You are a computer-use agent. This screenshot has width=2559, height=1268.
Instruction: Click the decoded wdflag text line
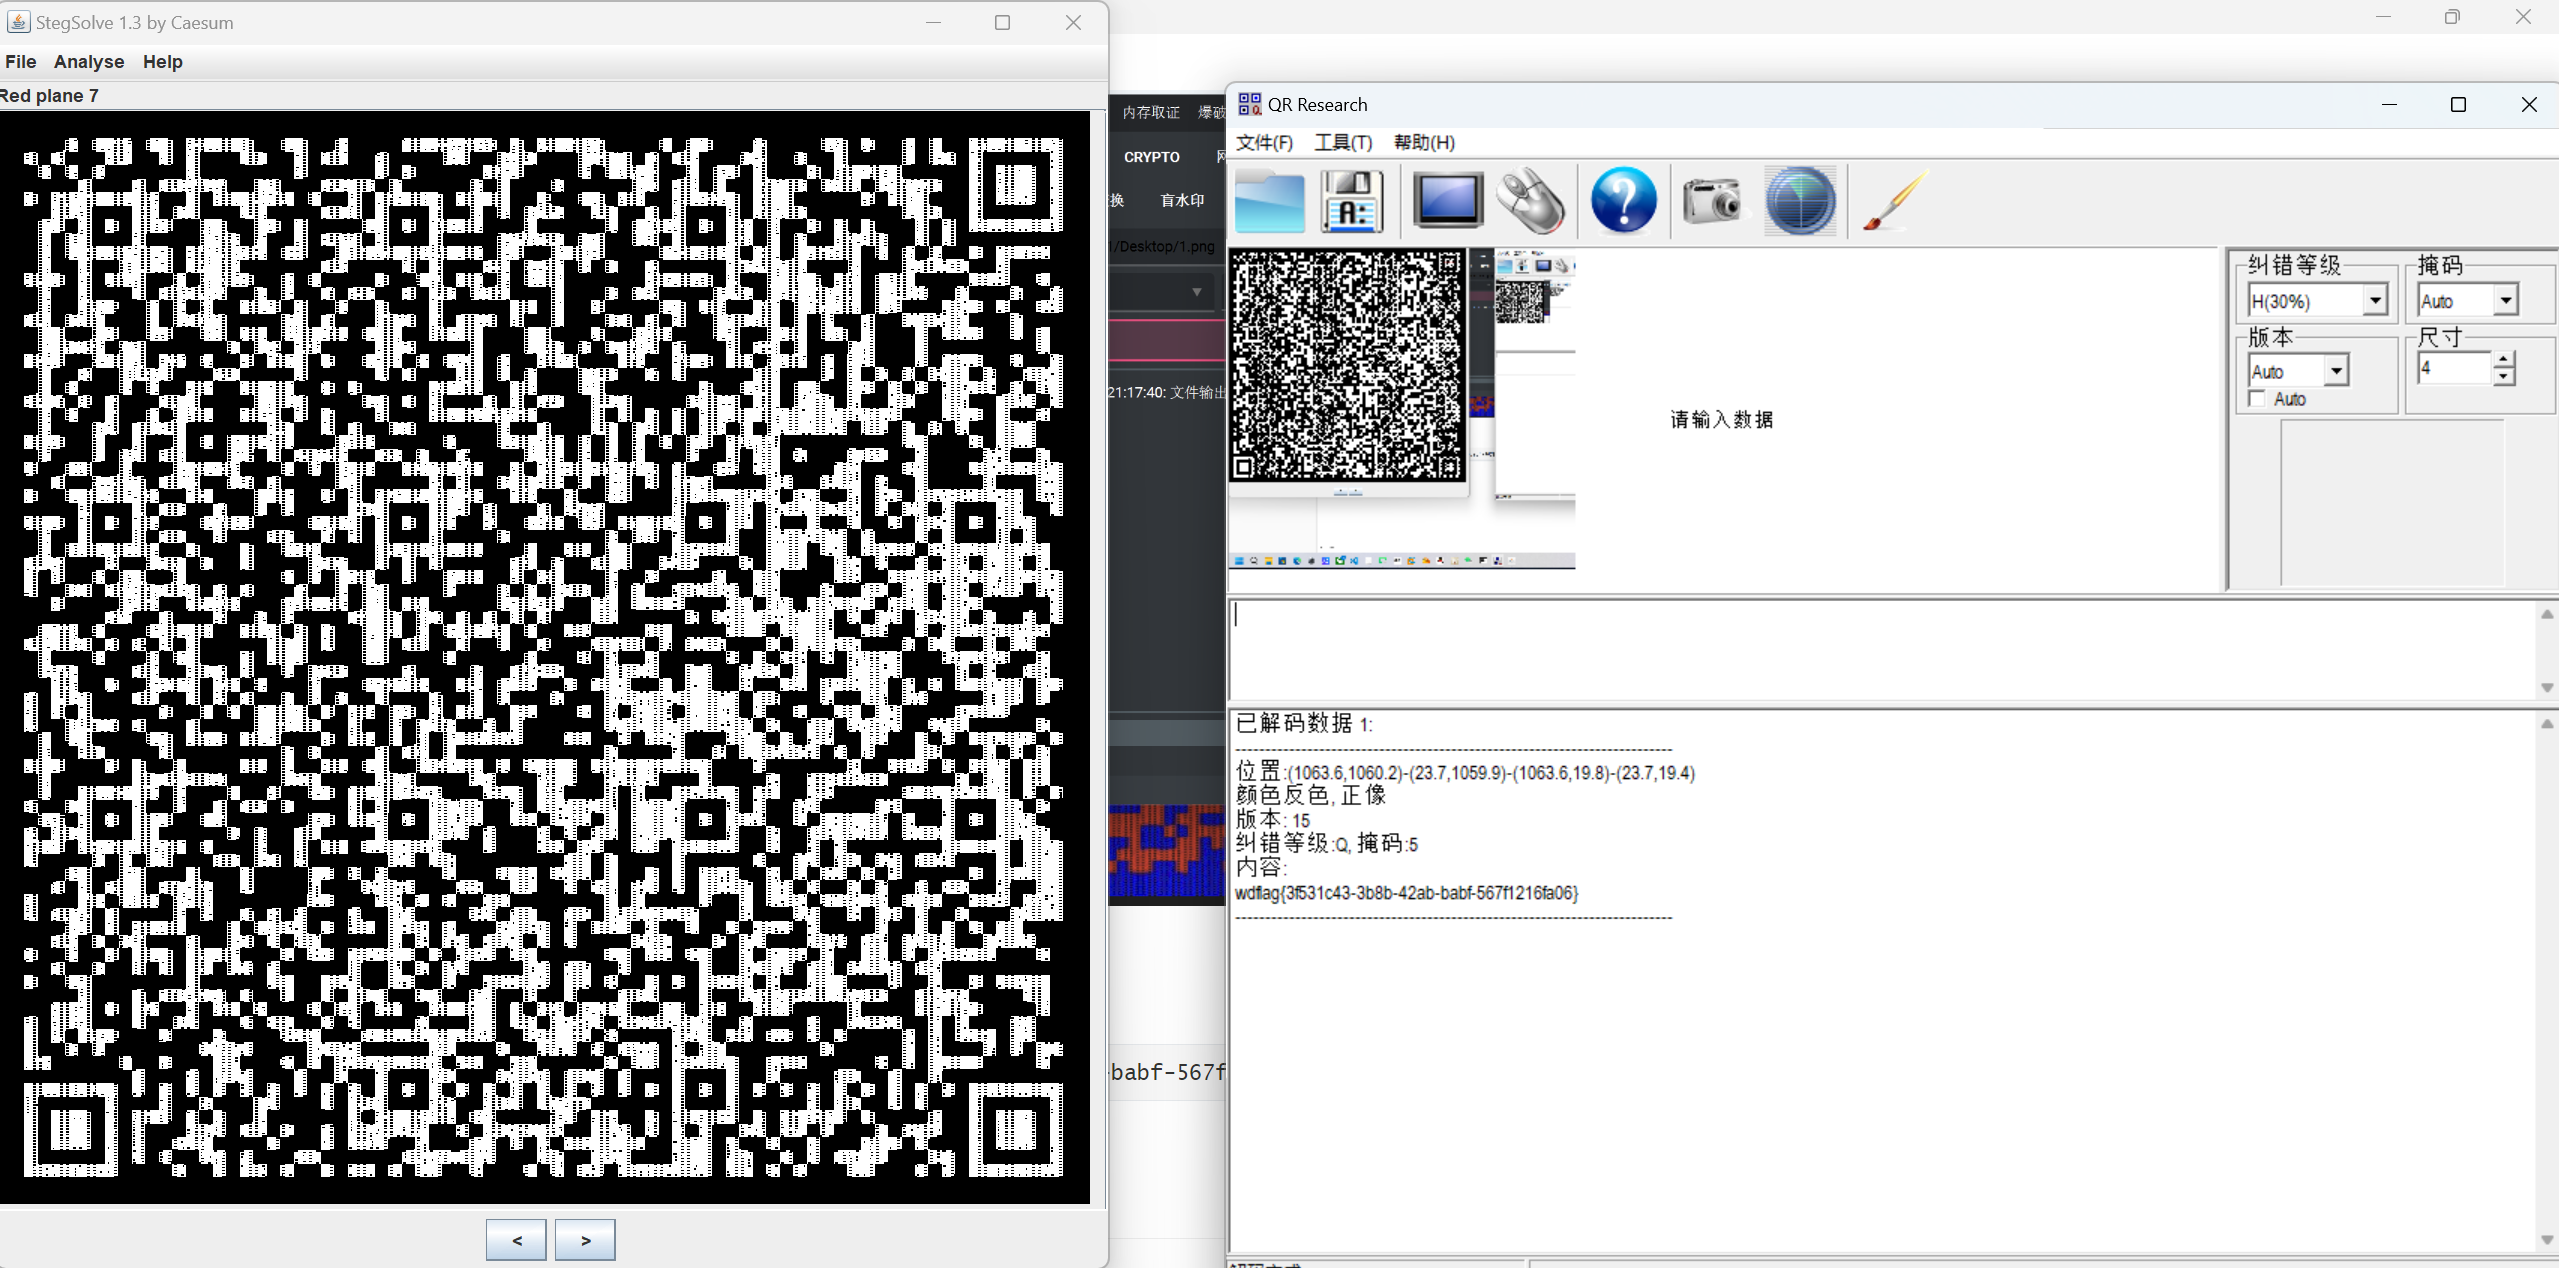1406,893
